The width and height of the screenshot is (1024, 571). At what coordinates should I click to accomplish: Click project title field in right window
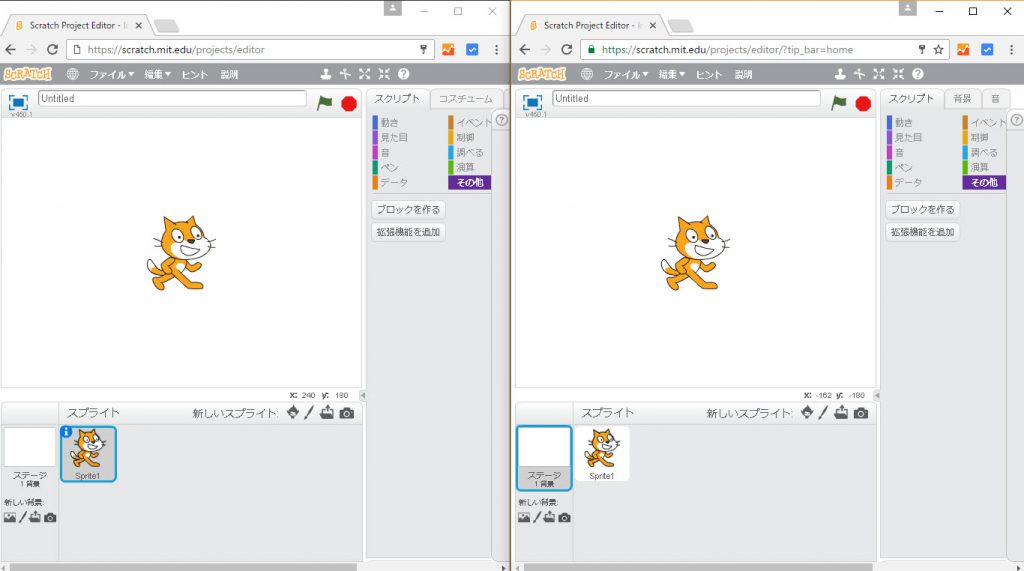pyautogui.click(x=686, y=98)
